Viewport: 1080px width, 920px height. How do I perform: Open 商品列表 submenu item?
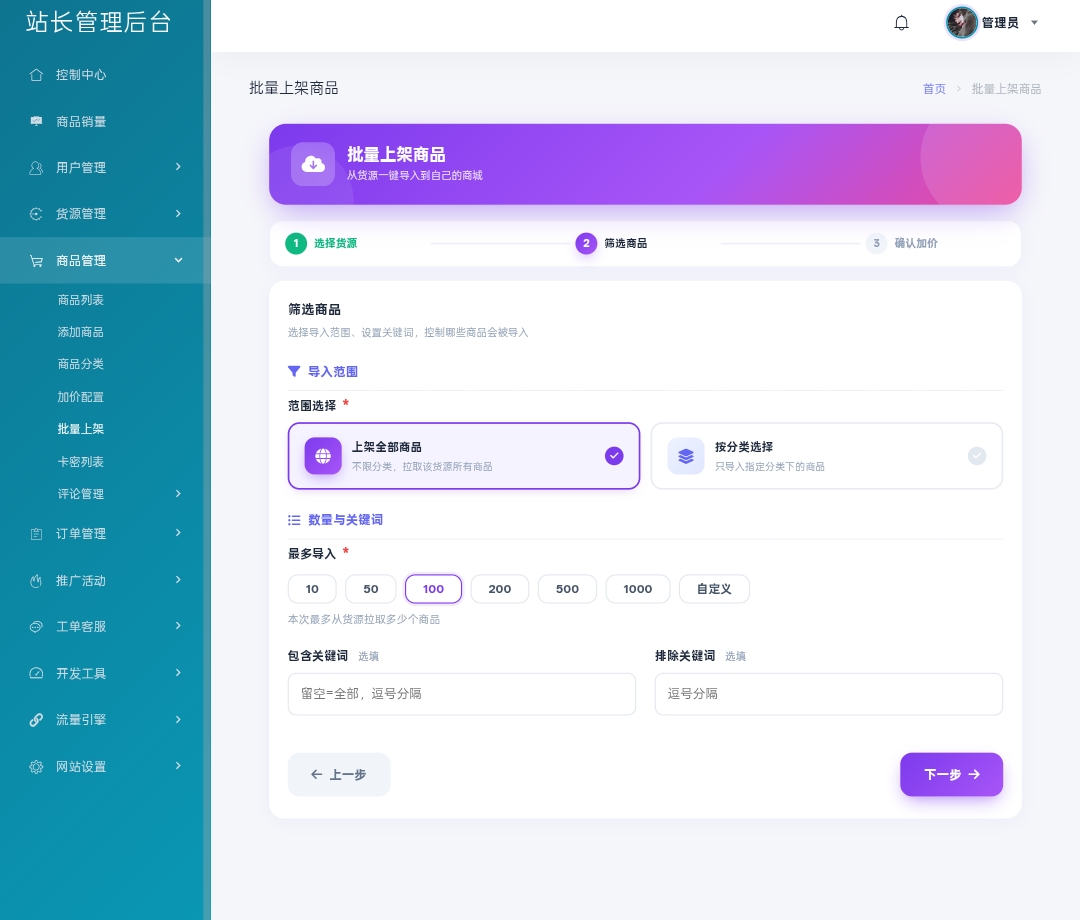tap(81, 300)
